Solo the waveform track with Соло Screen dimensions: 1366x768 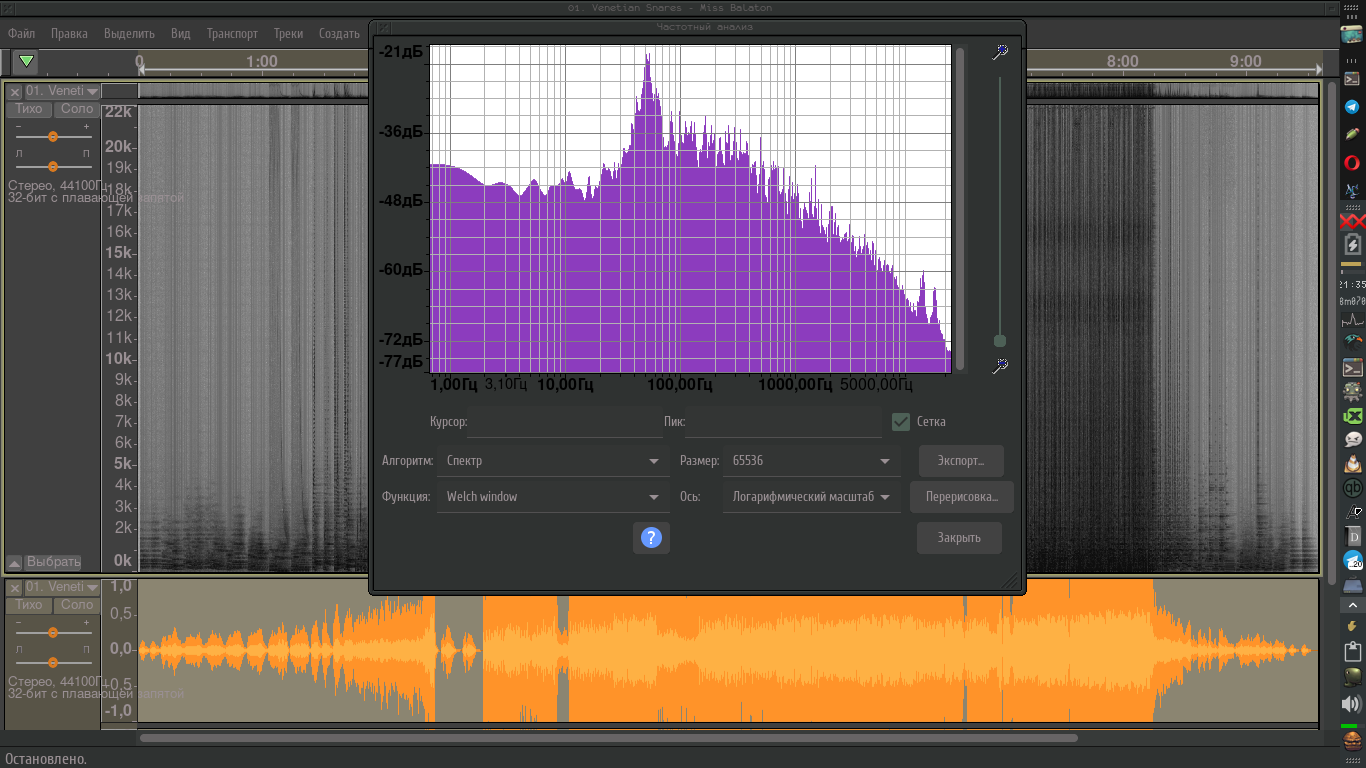pos(76,605)
